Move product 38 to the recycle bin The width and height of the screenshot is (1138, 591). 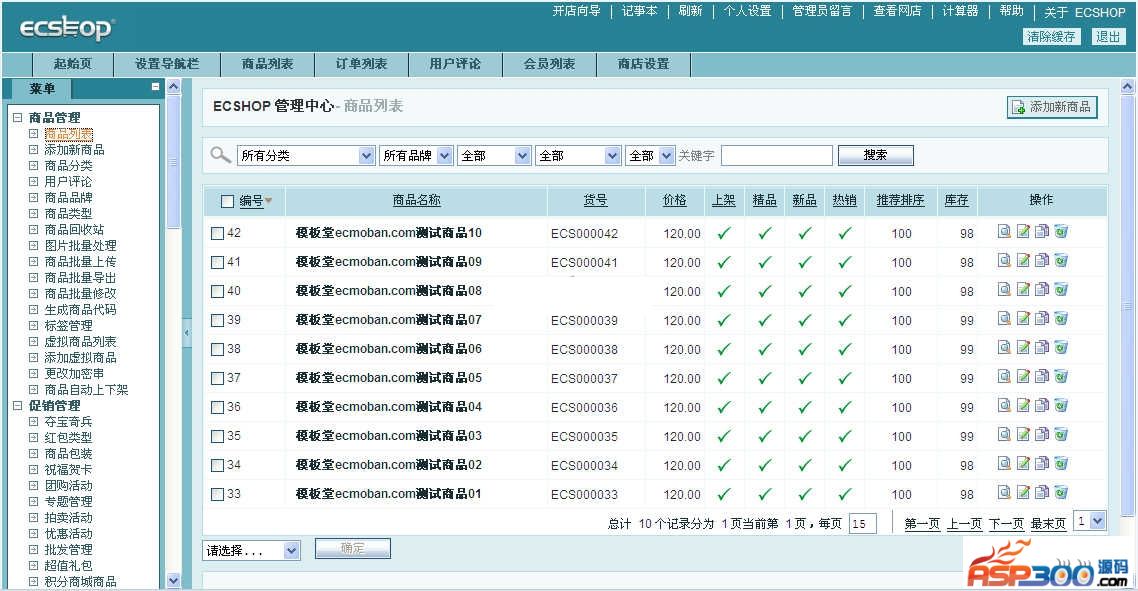click(1061, 348)
